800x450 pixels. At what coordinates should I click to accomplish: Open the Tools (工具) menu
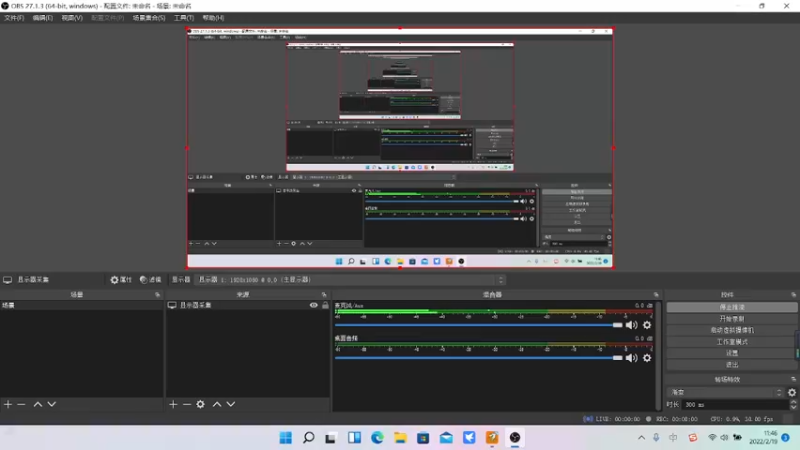(x=184, y=18)
